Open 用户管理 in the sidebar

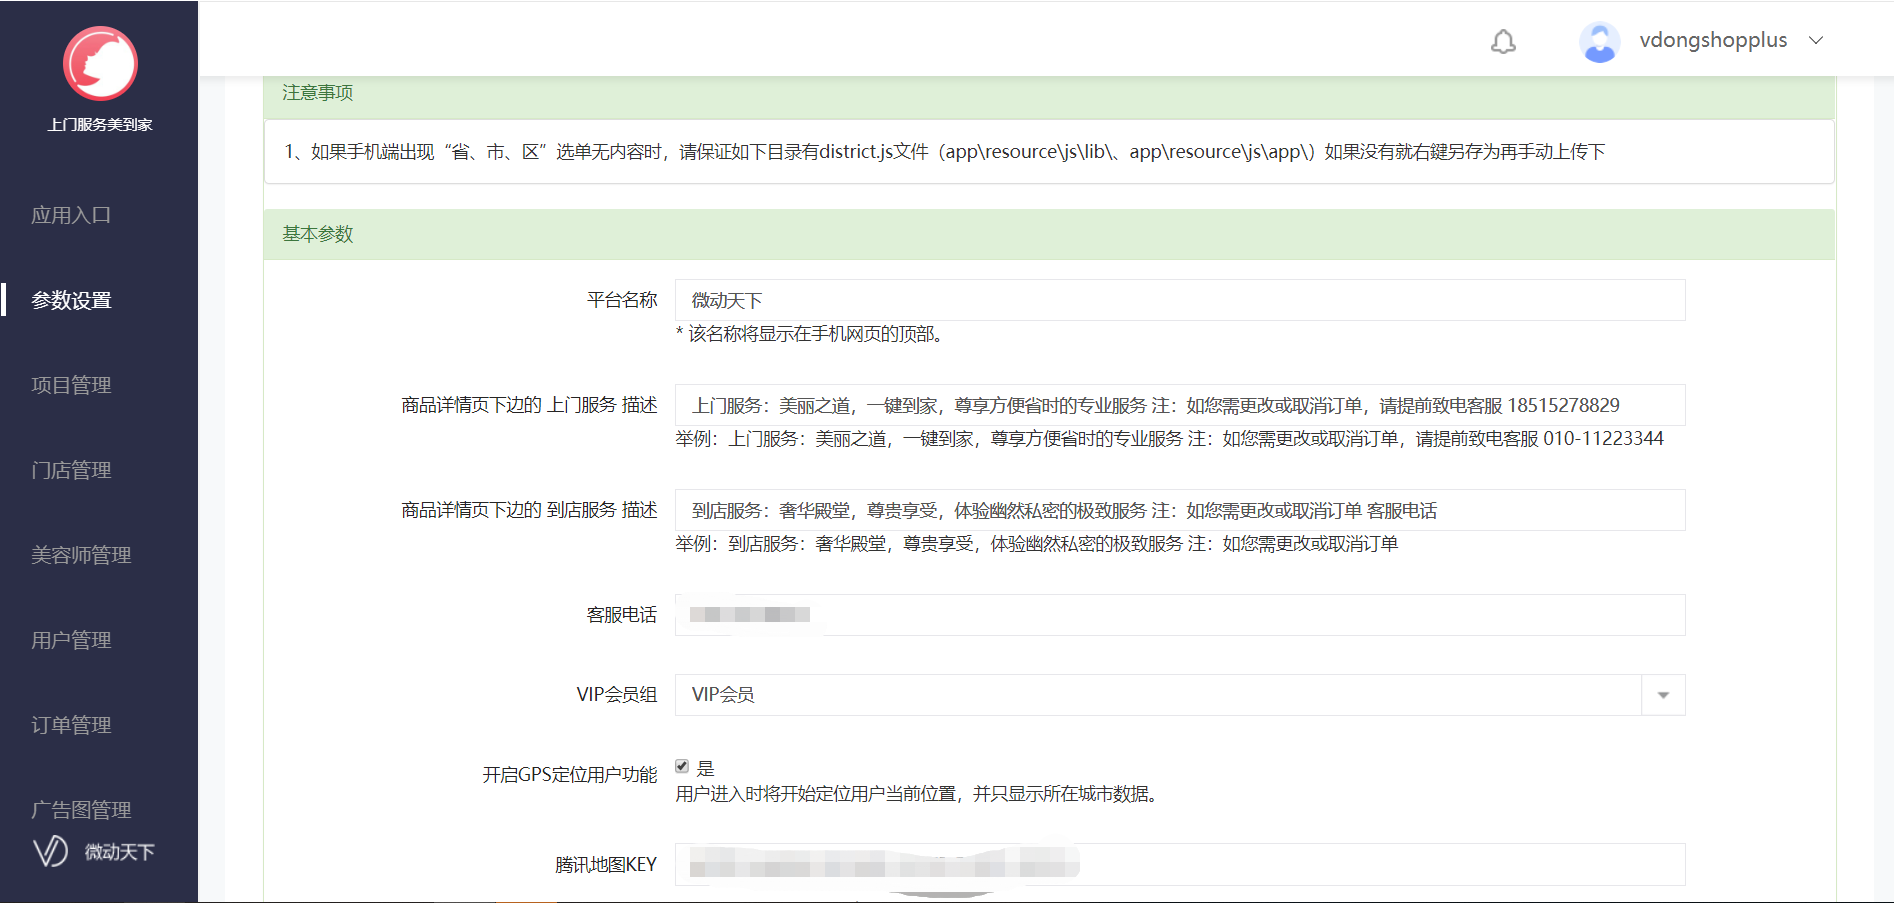coord(71,640)
